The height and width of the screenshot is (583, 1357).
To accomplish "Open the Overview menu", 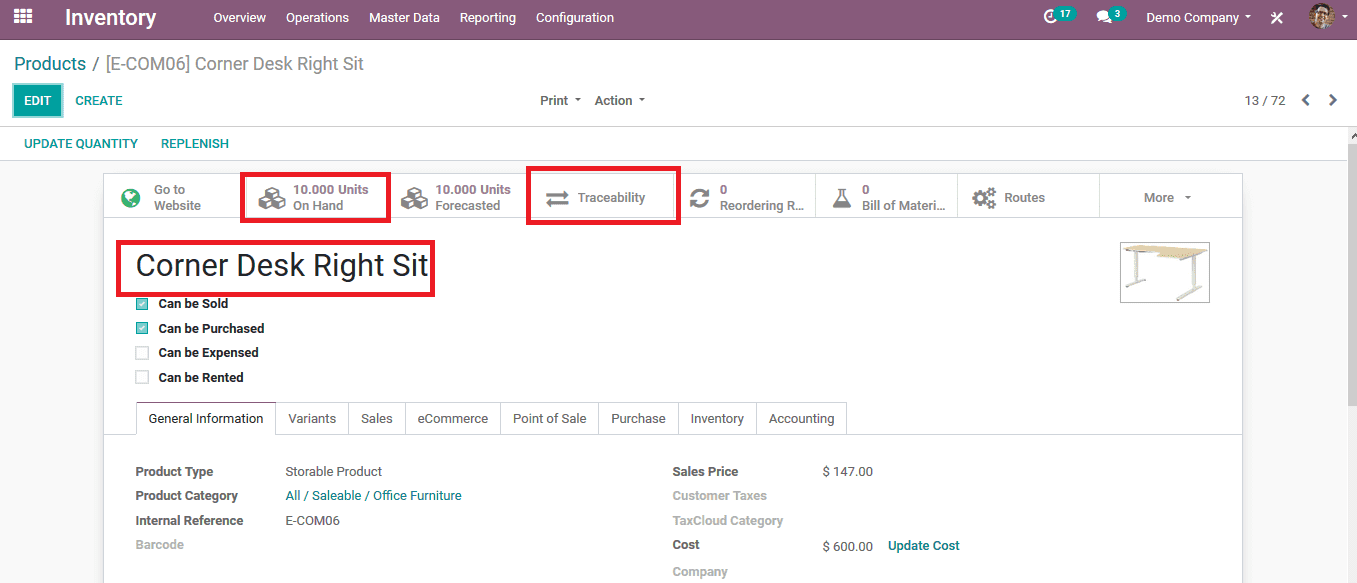I will (240, 18).
